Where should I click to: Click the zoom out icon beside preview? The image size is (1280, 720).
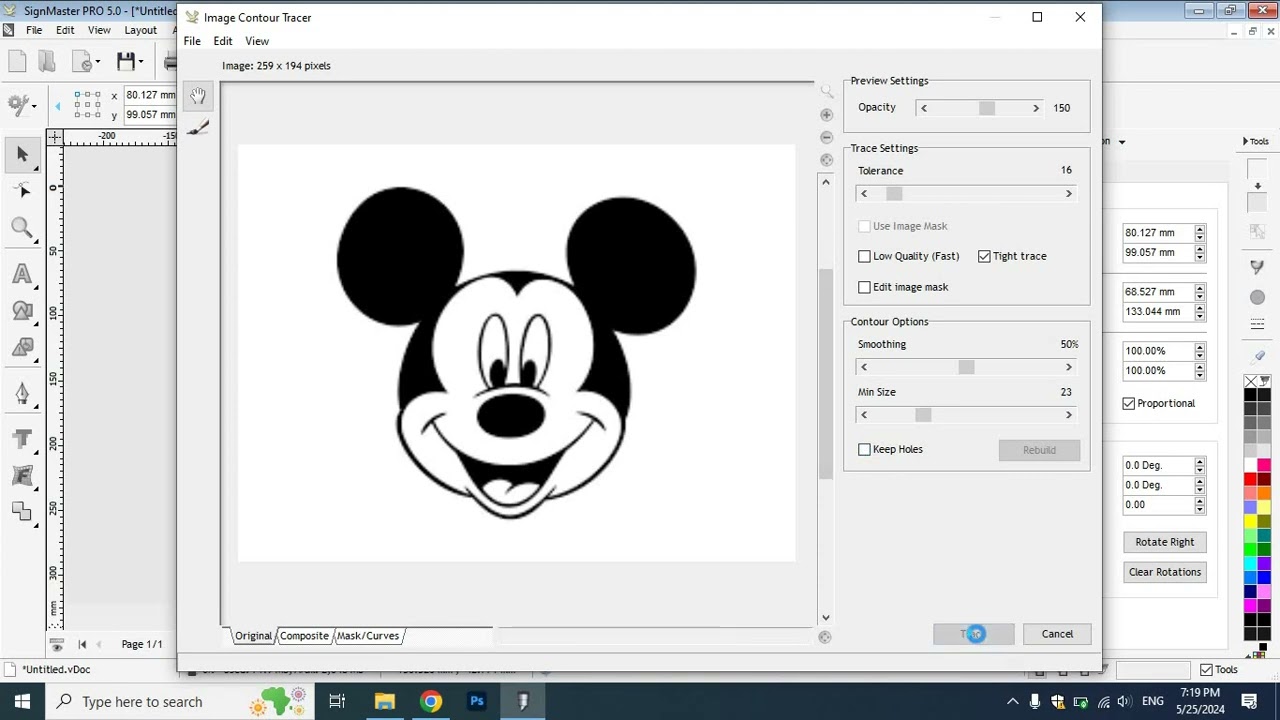click(x=826, y=137)
